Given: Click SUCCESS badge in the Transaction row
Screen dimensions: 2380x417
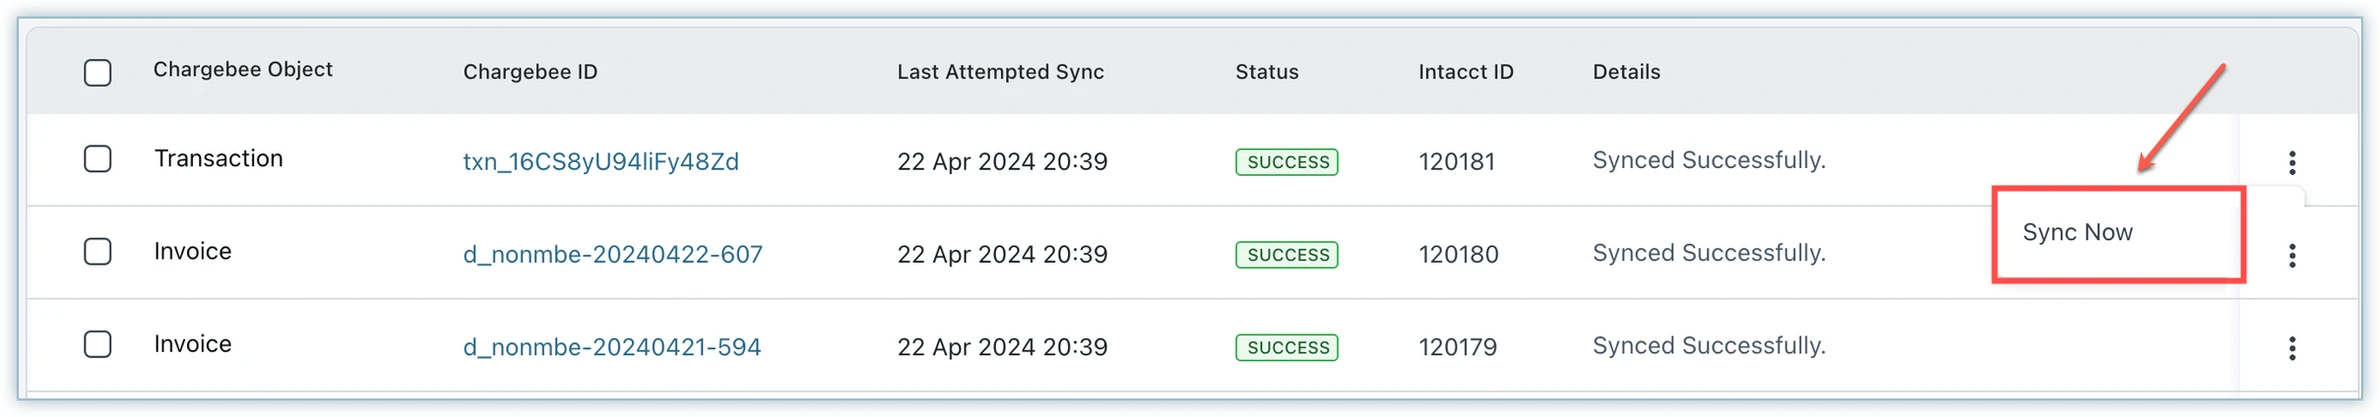Looking at the screenshot, I should 1287,162.
